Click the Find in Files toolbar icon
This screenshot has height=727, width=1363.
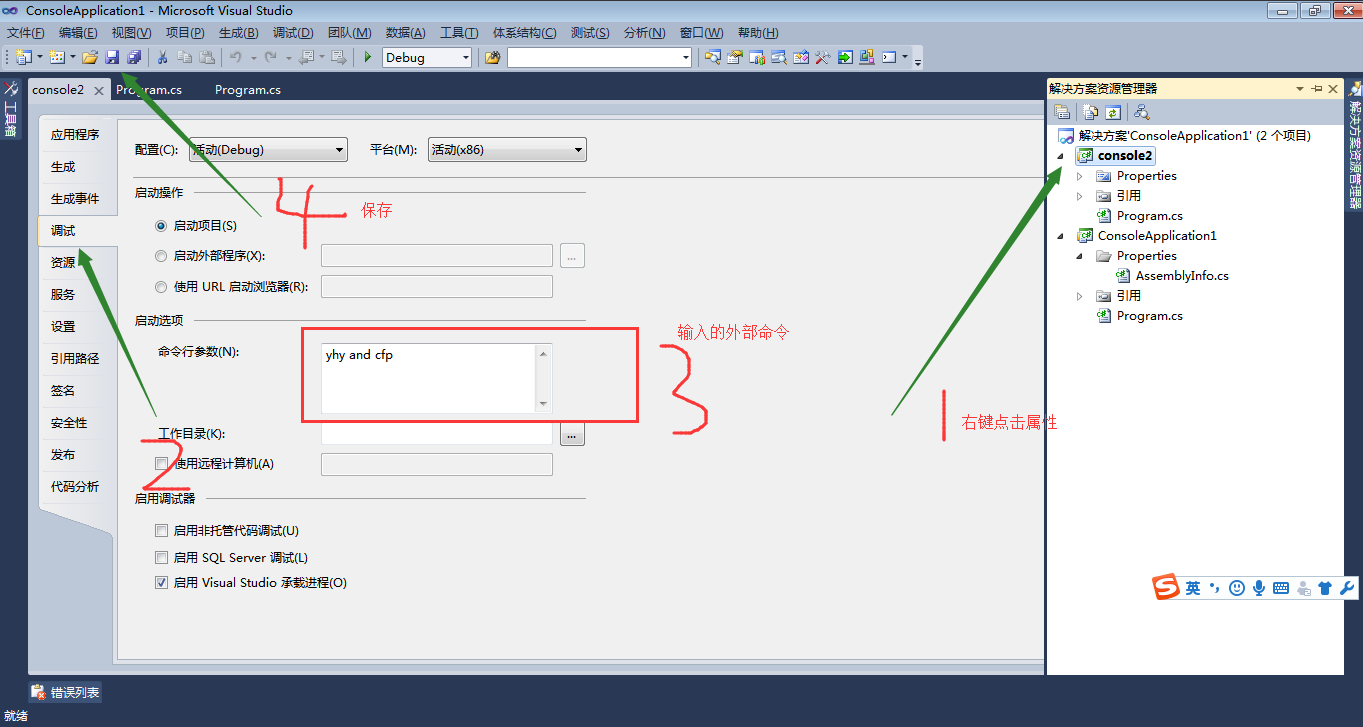(x=493, y=58)
